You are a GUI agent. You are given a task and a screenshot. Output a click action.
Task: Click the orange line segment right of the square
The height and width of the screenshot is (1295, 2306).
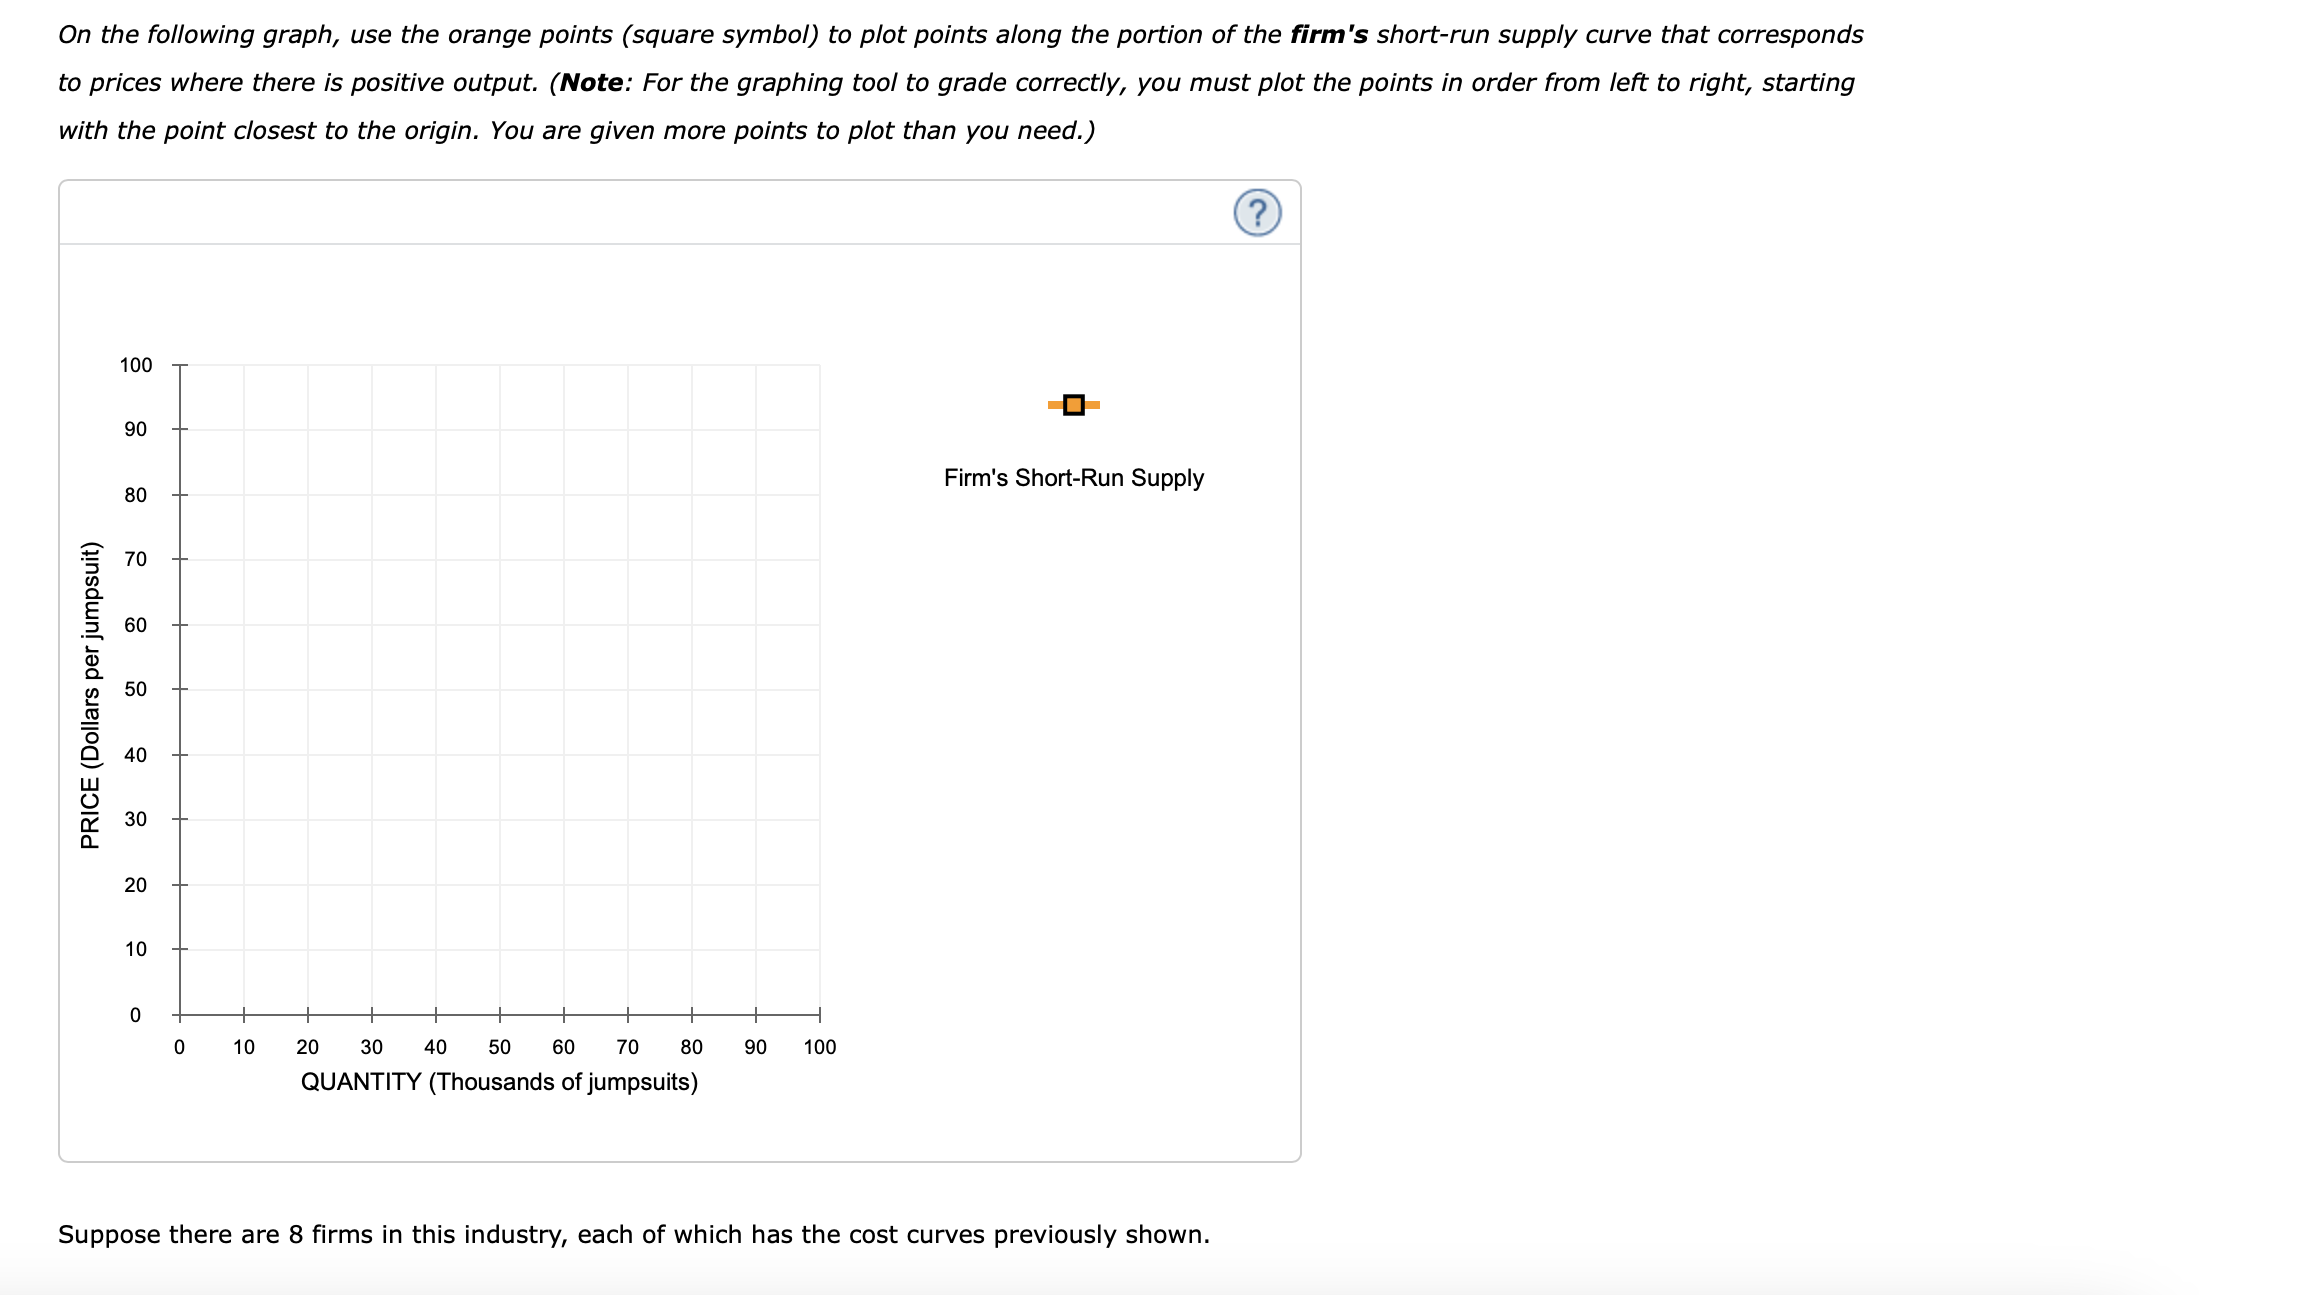[1093, 404]
